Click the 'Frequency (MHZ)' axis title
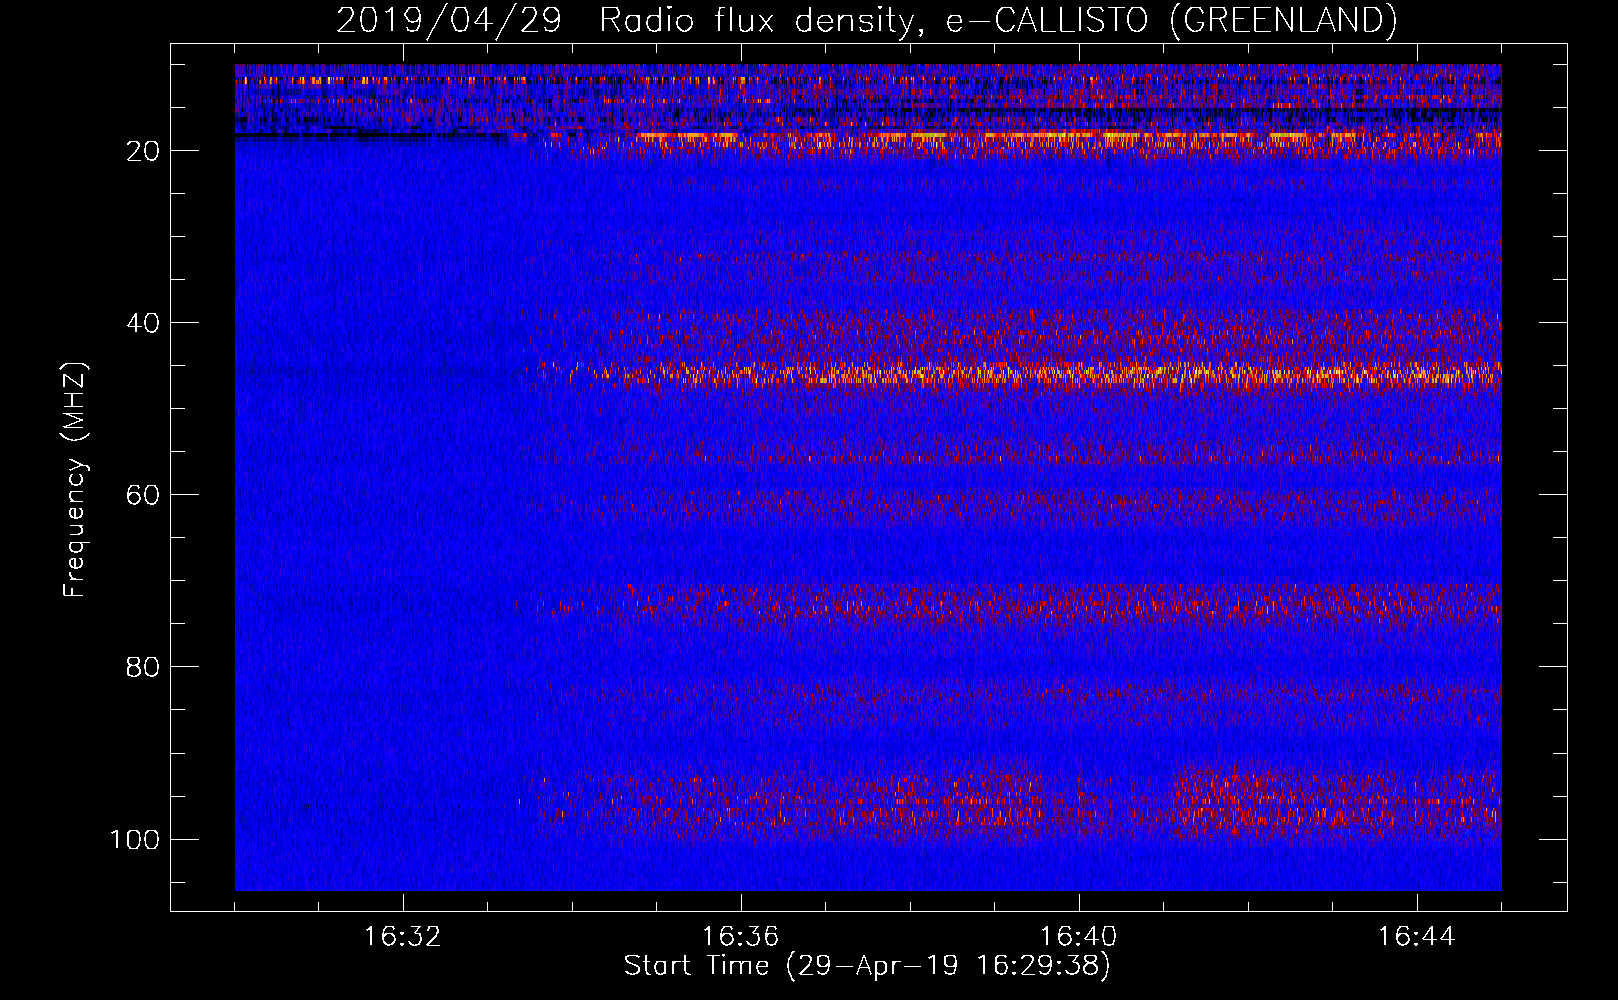This screenshot has height=1000, width=1618. (75, 479)
